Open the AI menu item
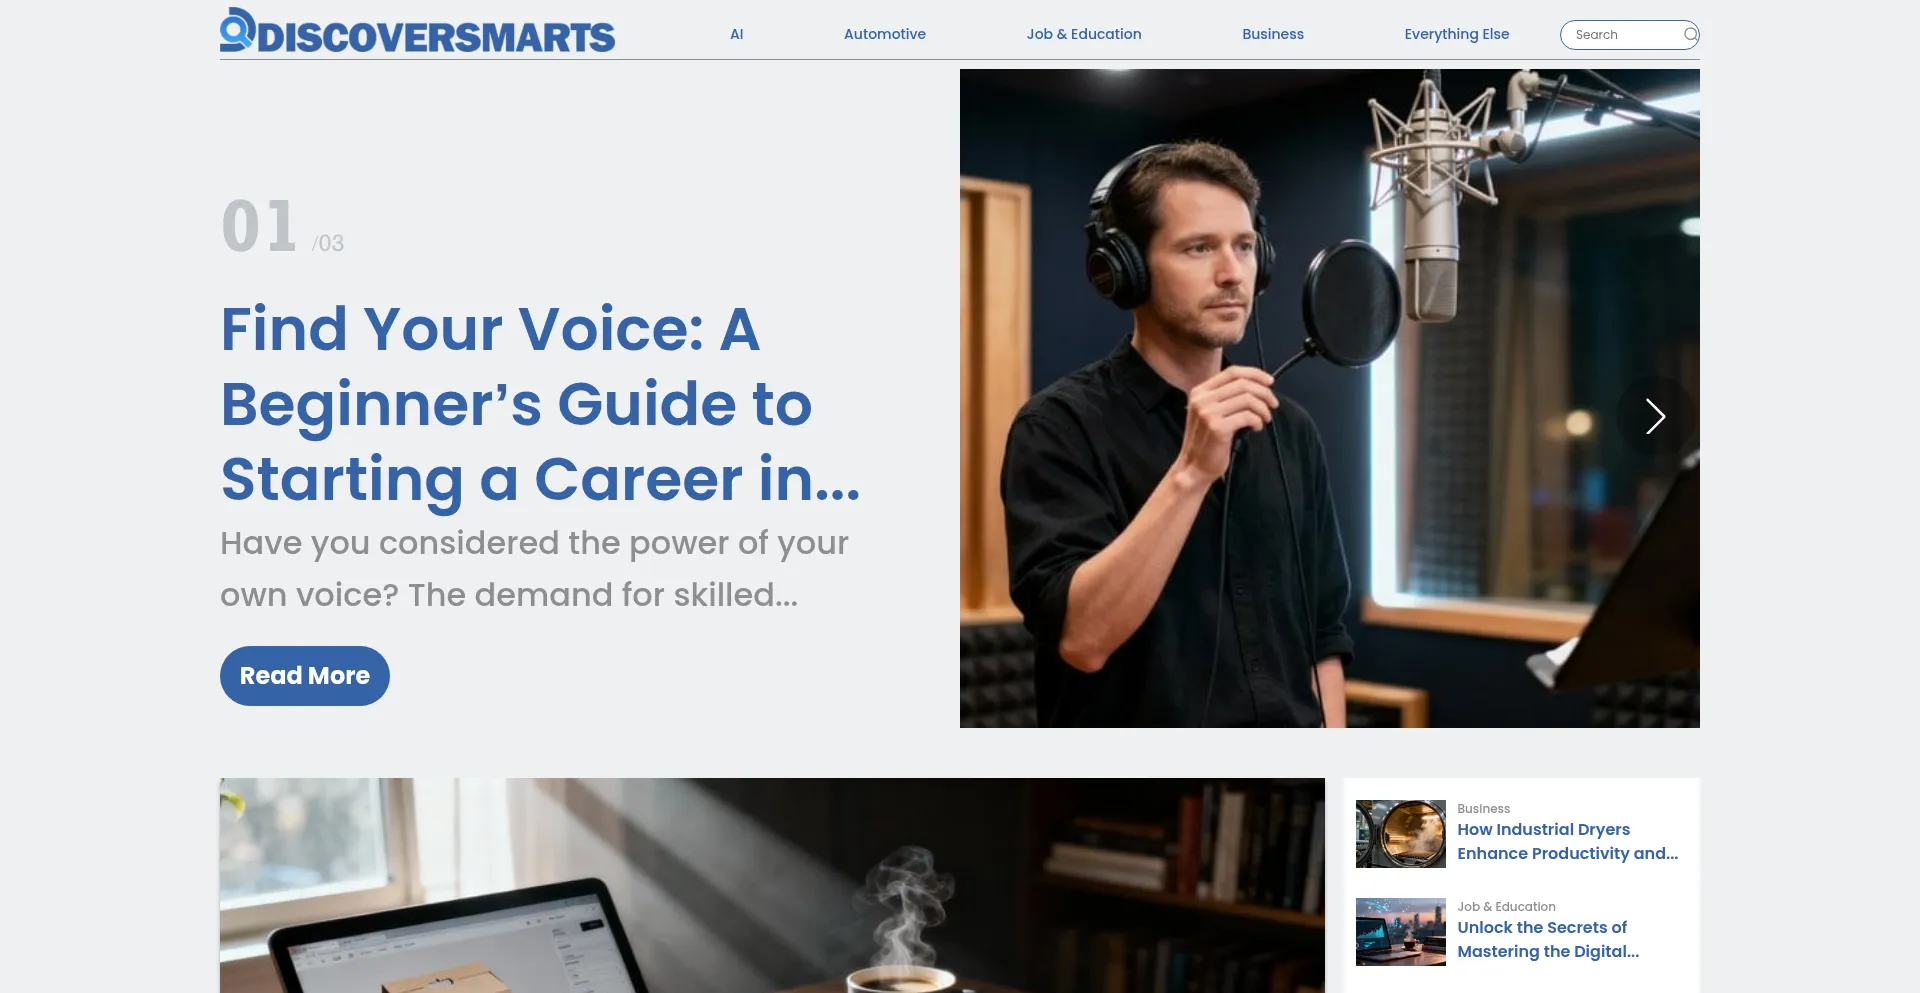 click(x=736, y=34)
